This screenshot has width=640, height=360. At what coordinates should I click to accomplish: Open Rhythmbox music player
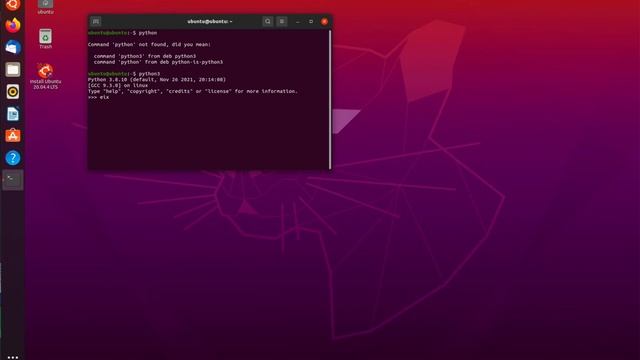click(x=13, y=91)
